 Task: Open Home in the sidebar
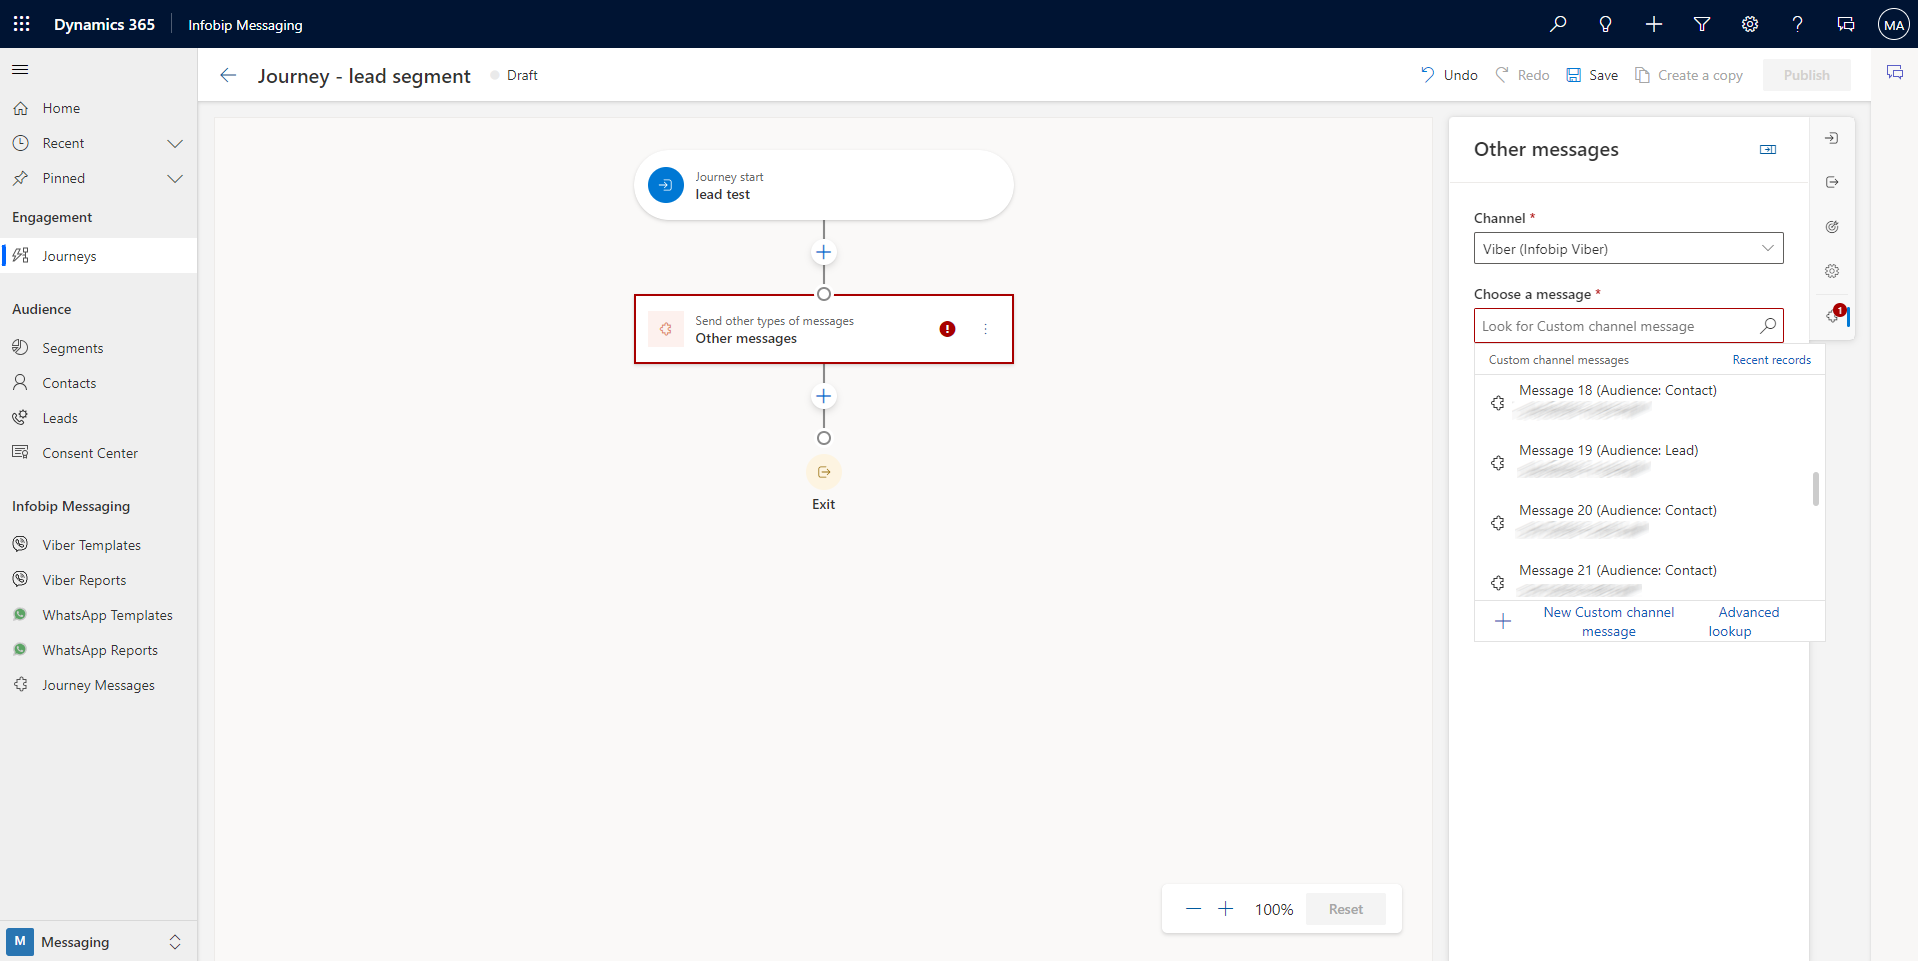tap(98, 108)
